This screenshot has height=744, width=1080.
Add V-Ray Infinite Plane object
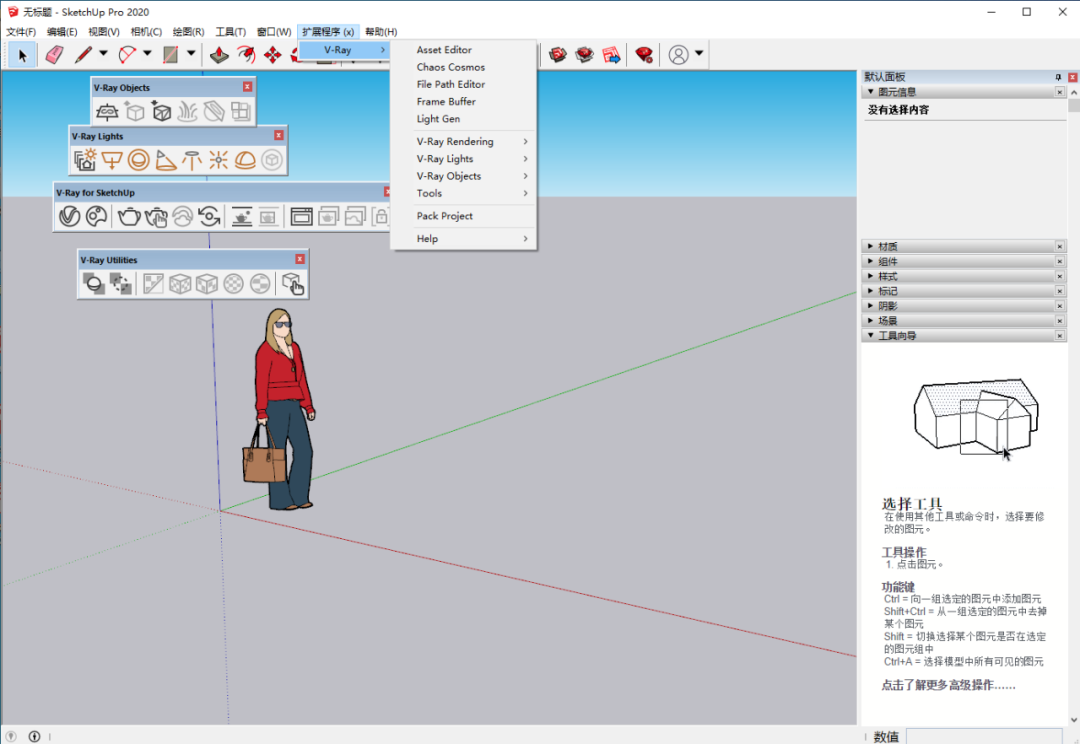pos(107,112)
